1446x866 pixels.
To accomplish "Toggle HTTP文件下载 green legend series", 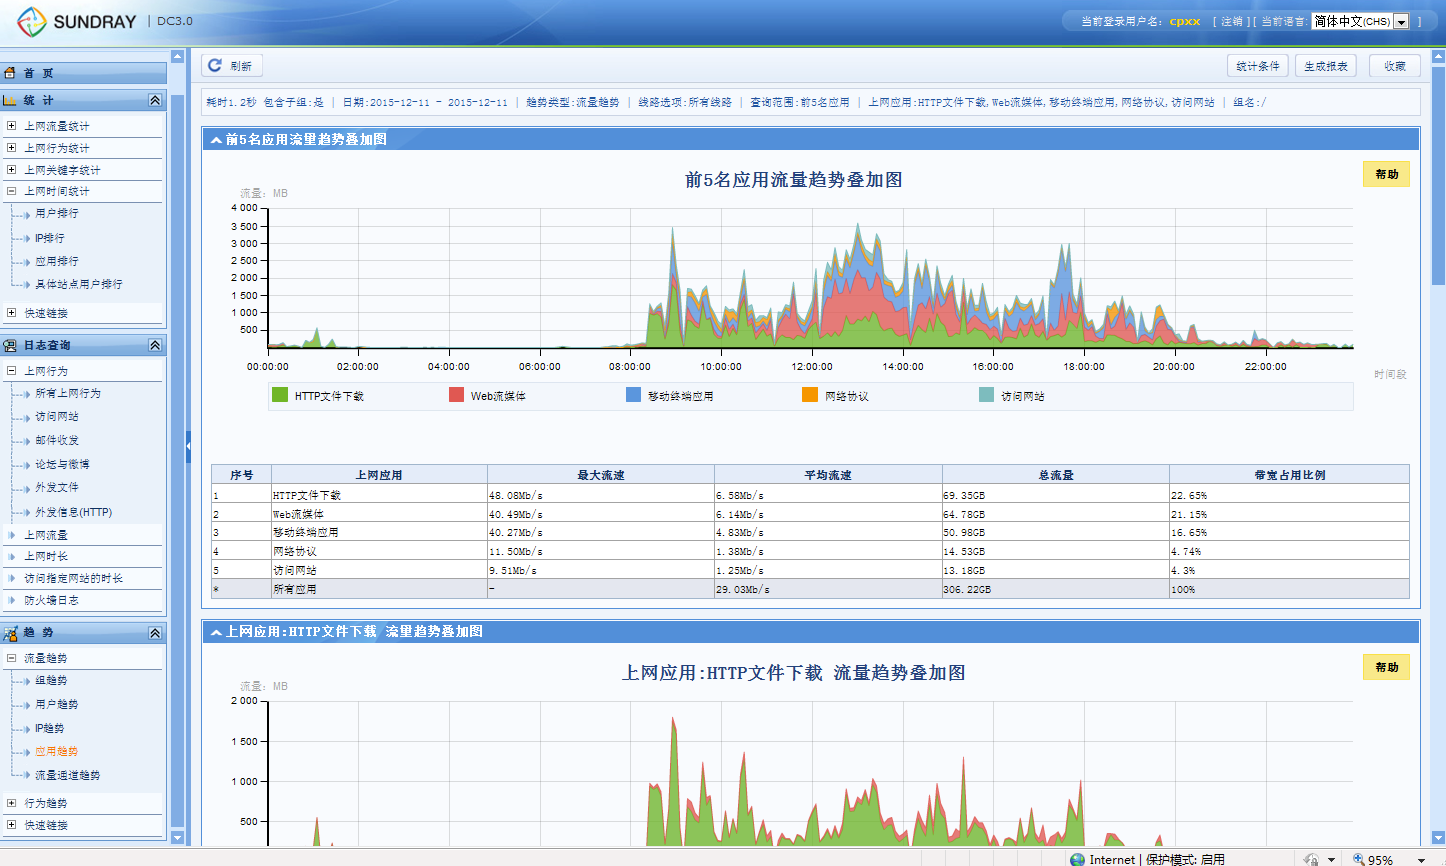I will click(x=280, y=395).
